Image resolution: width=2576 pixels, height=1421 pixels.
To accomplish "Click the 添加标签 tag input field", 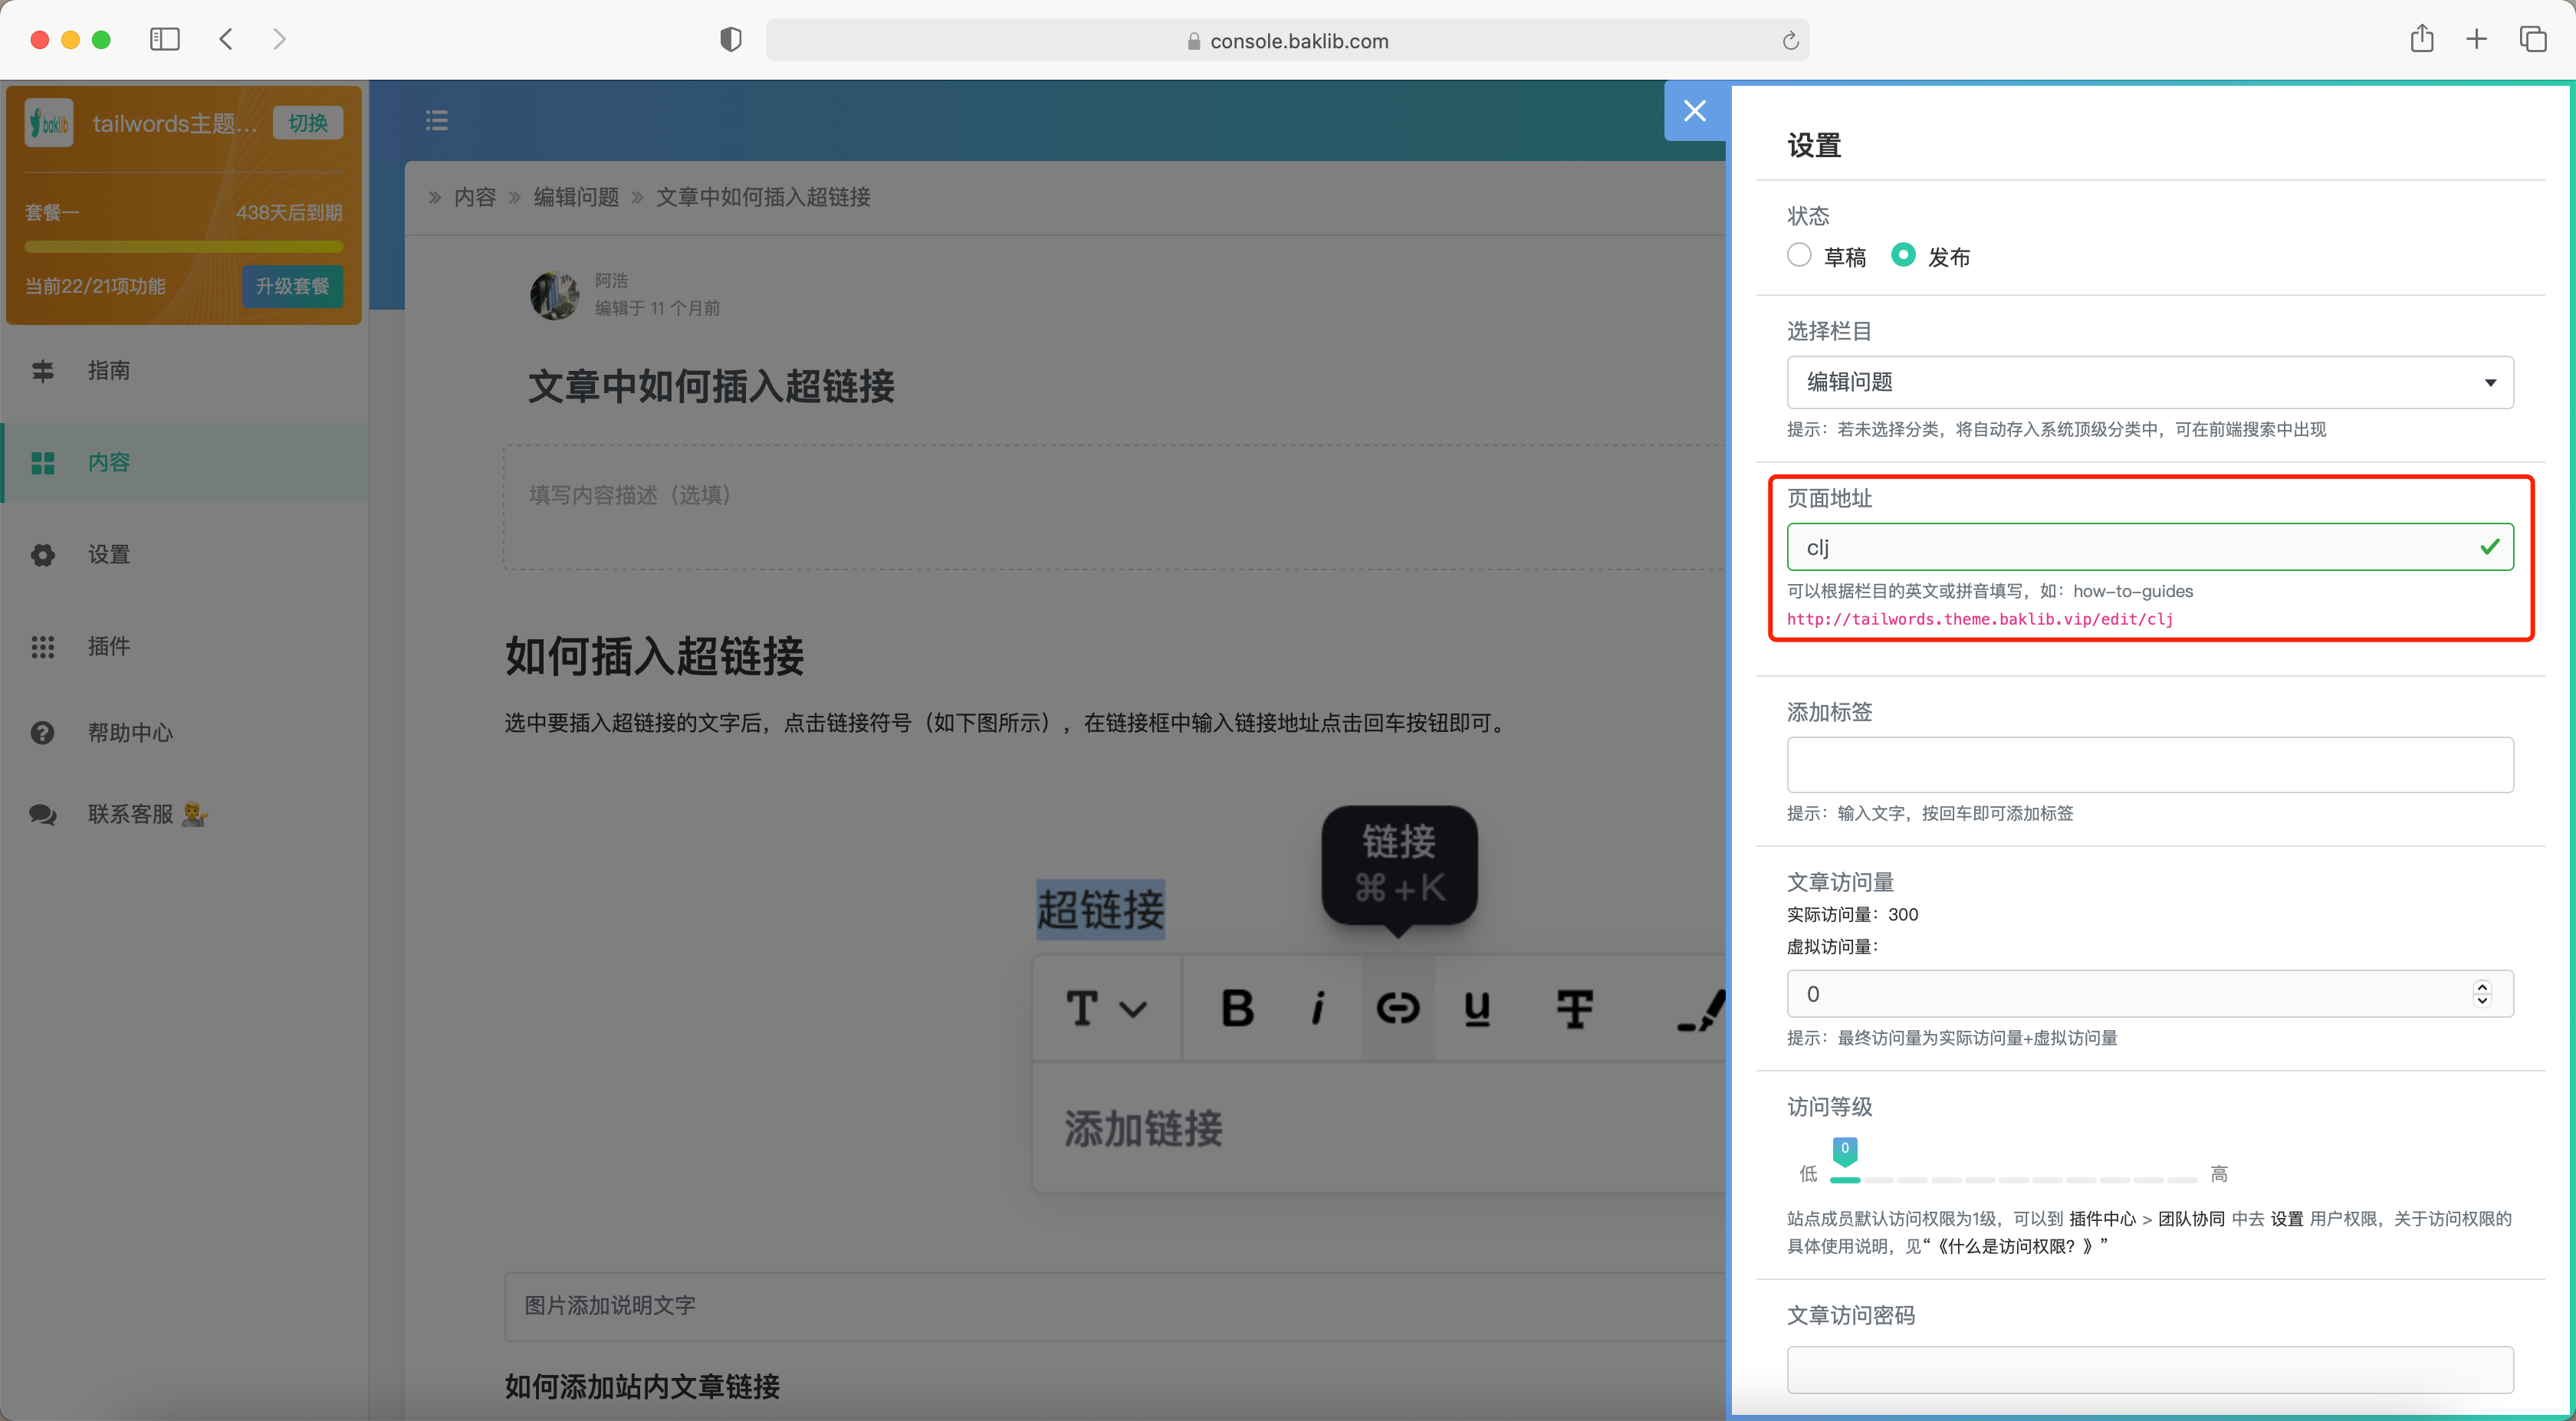I will tap(2150, 765).
